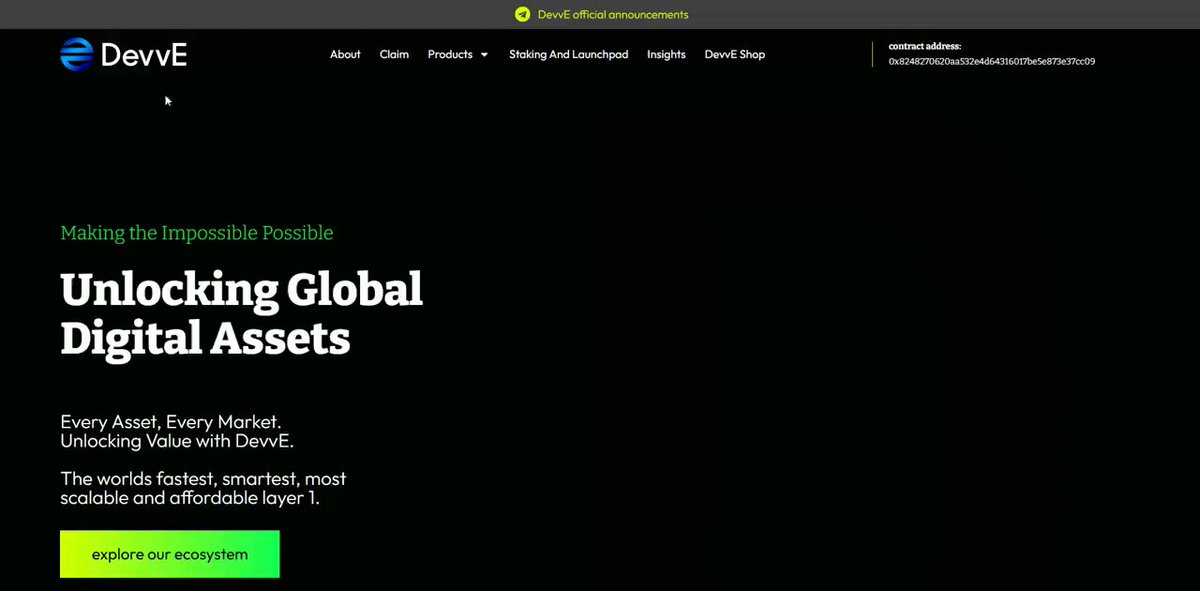Visit the DevvE Shop
This screenshot has height=591, width=1200.
(735, 54)
